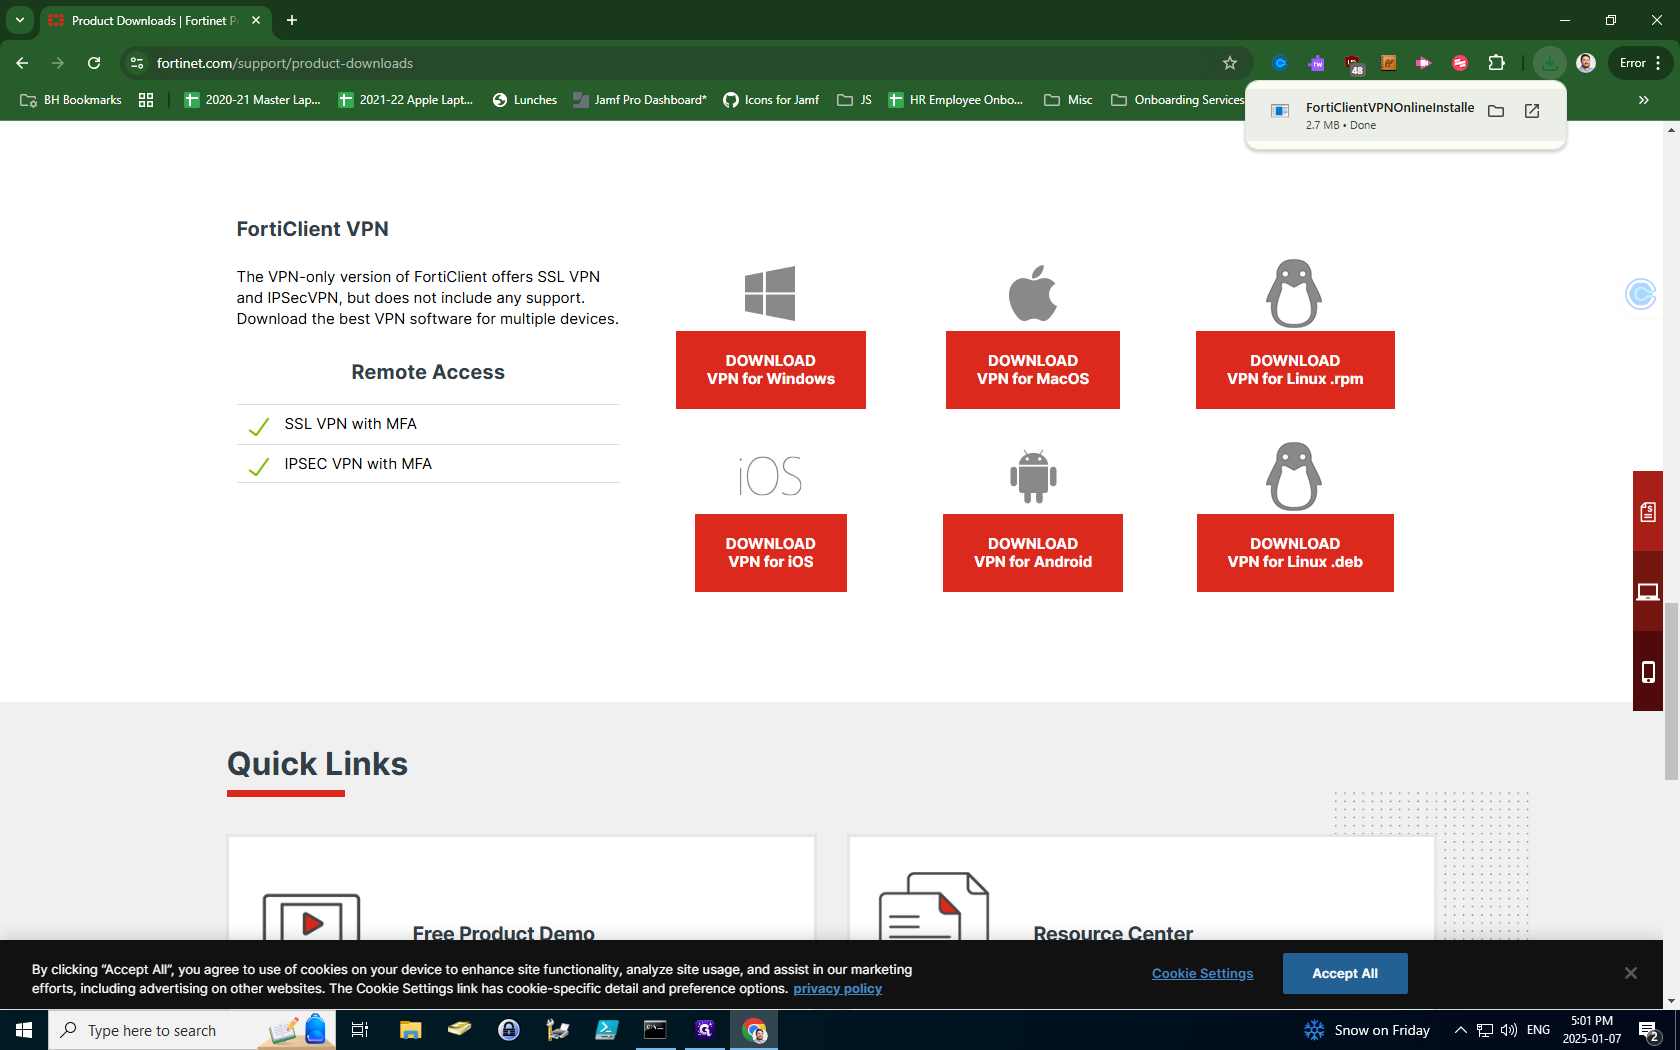The height and width of the screenshot is (1050, 1680).
Task: Show downloaded FortiClient installer in folder
Action: point(1496,111)
